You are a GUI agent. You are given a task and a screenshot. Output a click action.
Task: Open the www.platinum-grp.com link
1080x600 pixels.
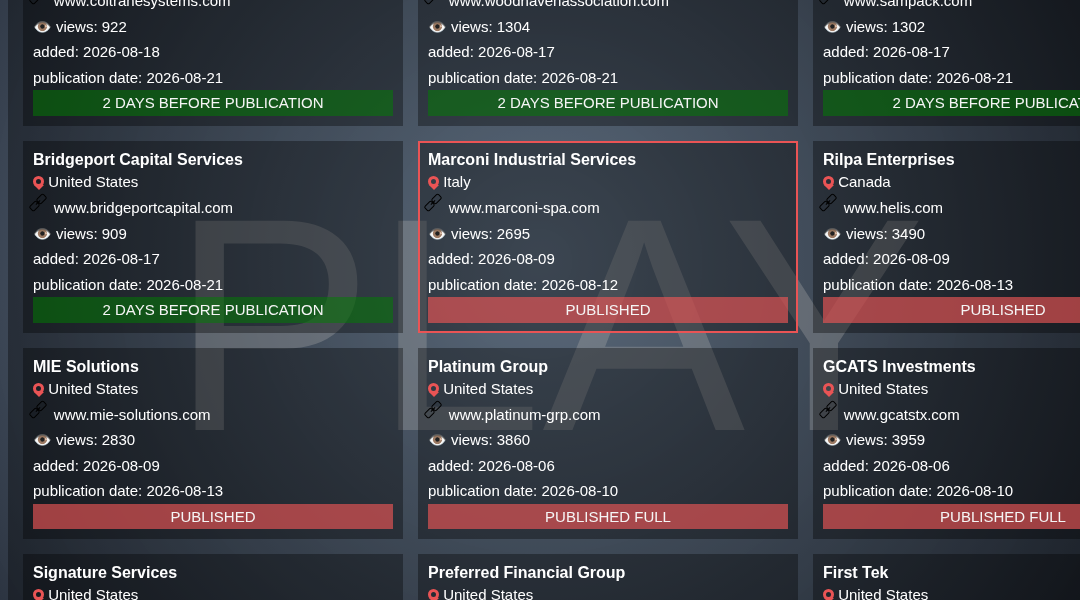[524, 415]
